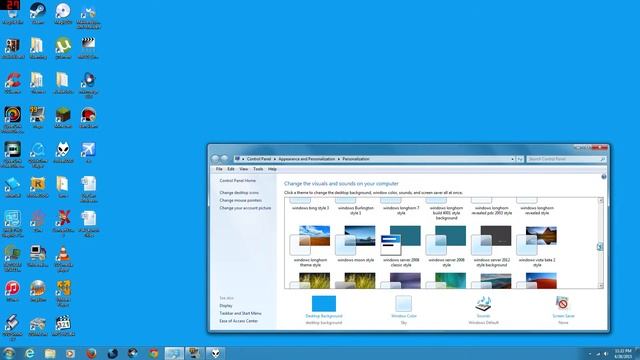640x360 pixels.
Task: Click theme list scrollbar up arrow
Action: [x=600, y=201]
